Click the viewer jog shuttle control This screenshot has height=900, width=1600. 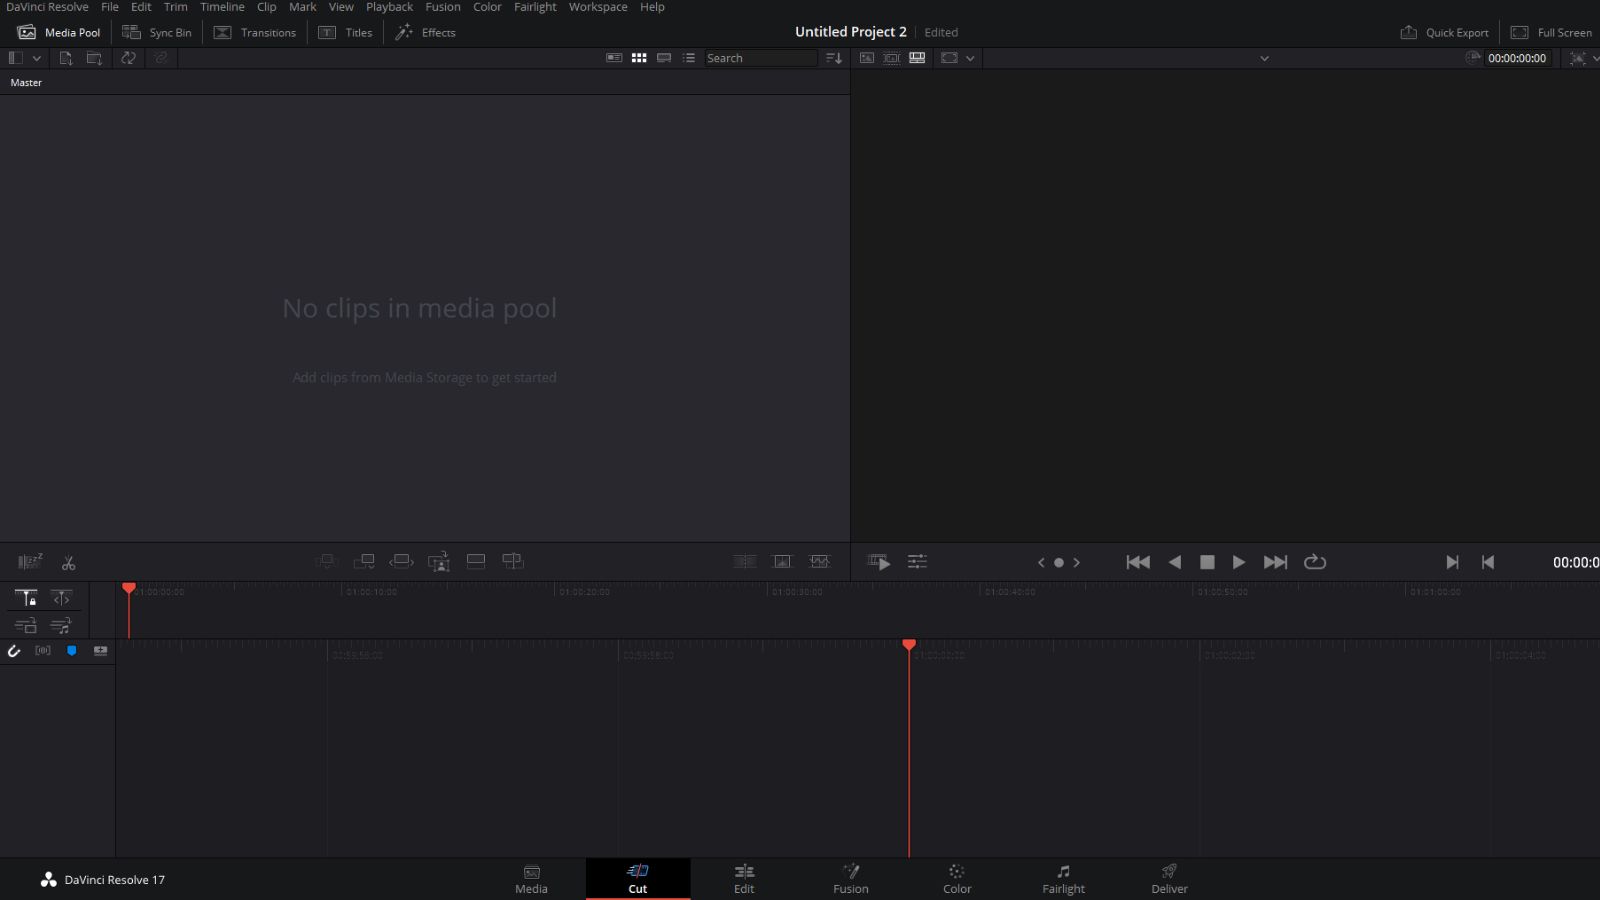coord(1059,562)
